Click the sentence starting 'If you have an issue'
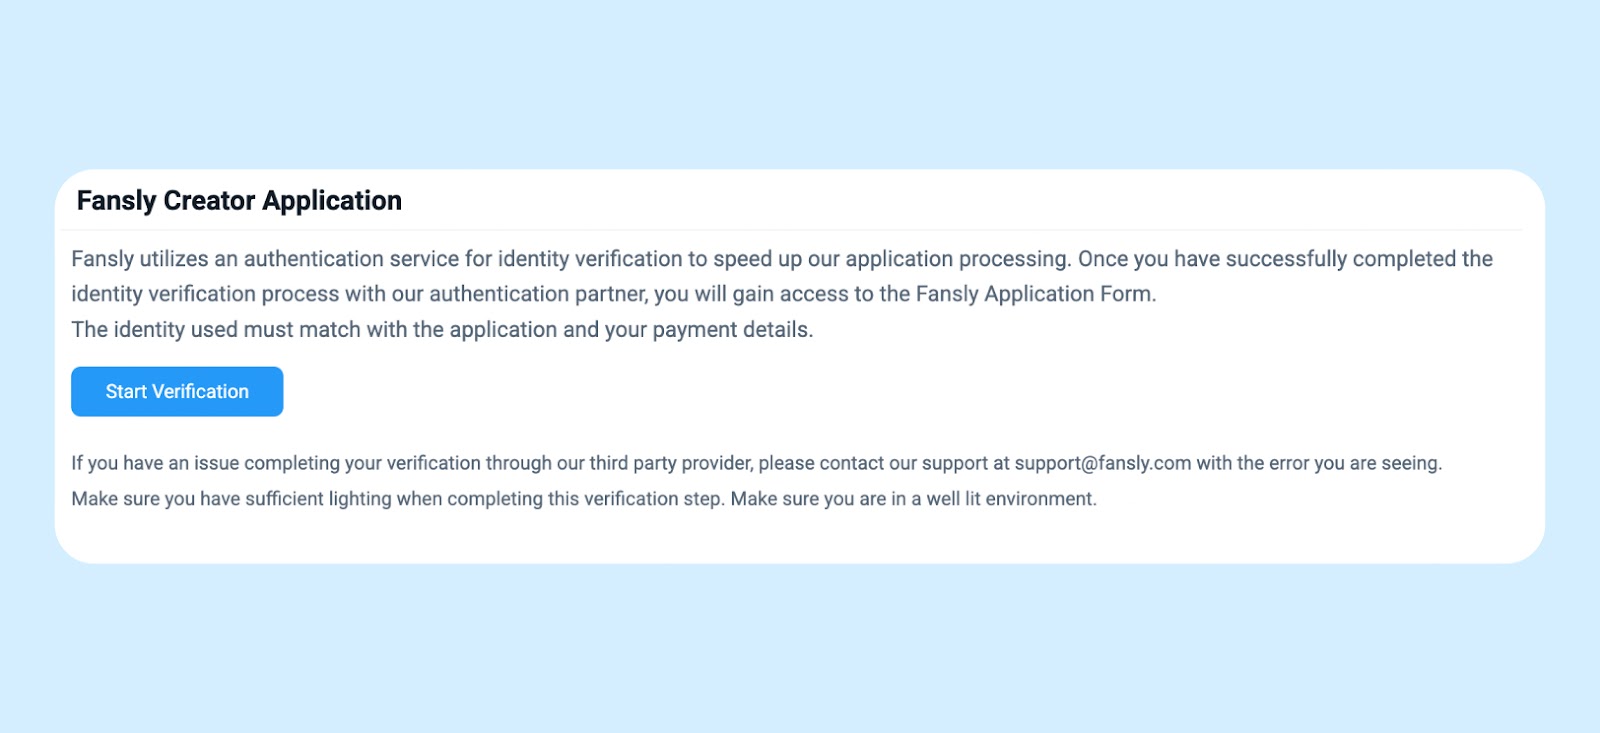This screenshot has height=733, width=1600. [x=756, y=463]
